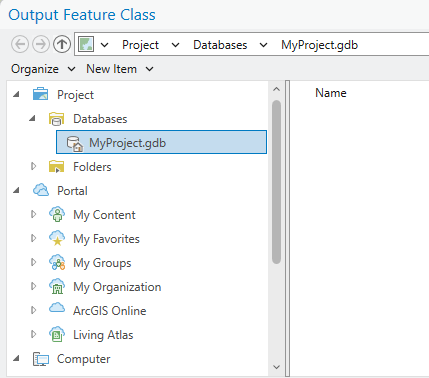
Task: Click the tree scrollbar up arrow
Action: [x=276, y=89]
